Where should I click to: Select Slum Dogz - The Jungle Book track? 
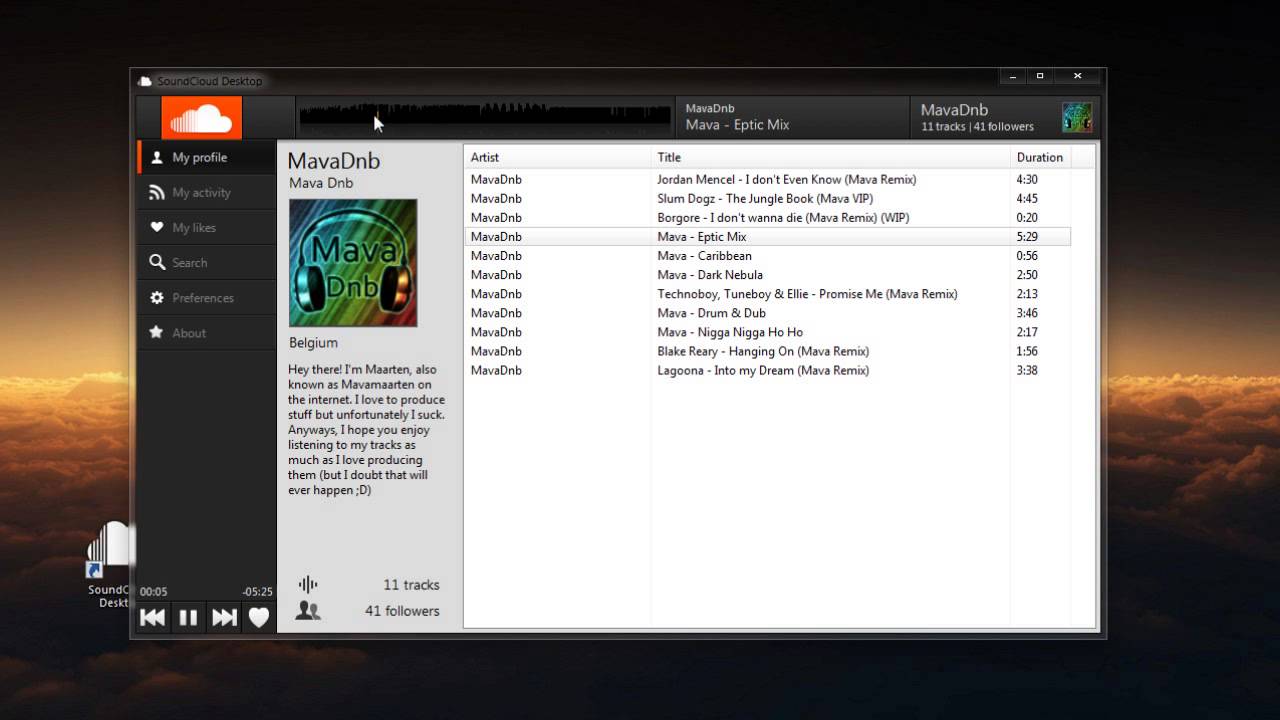767,198
